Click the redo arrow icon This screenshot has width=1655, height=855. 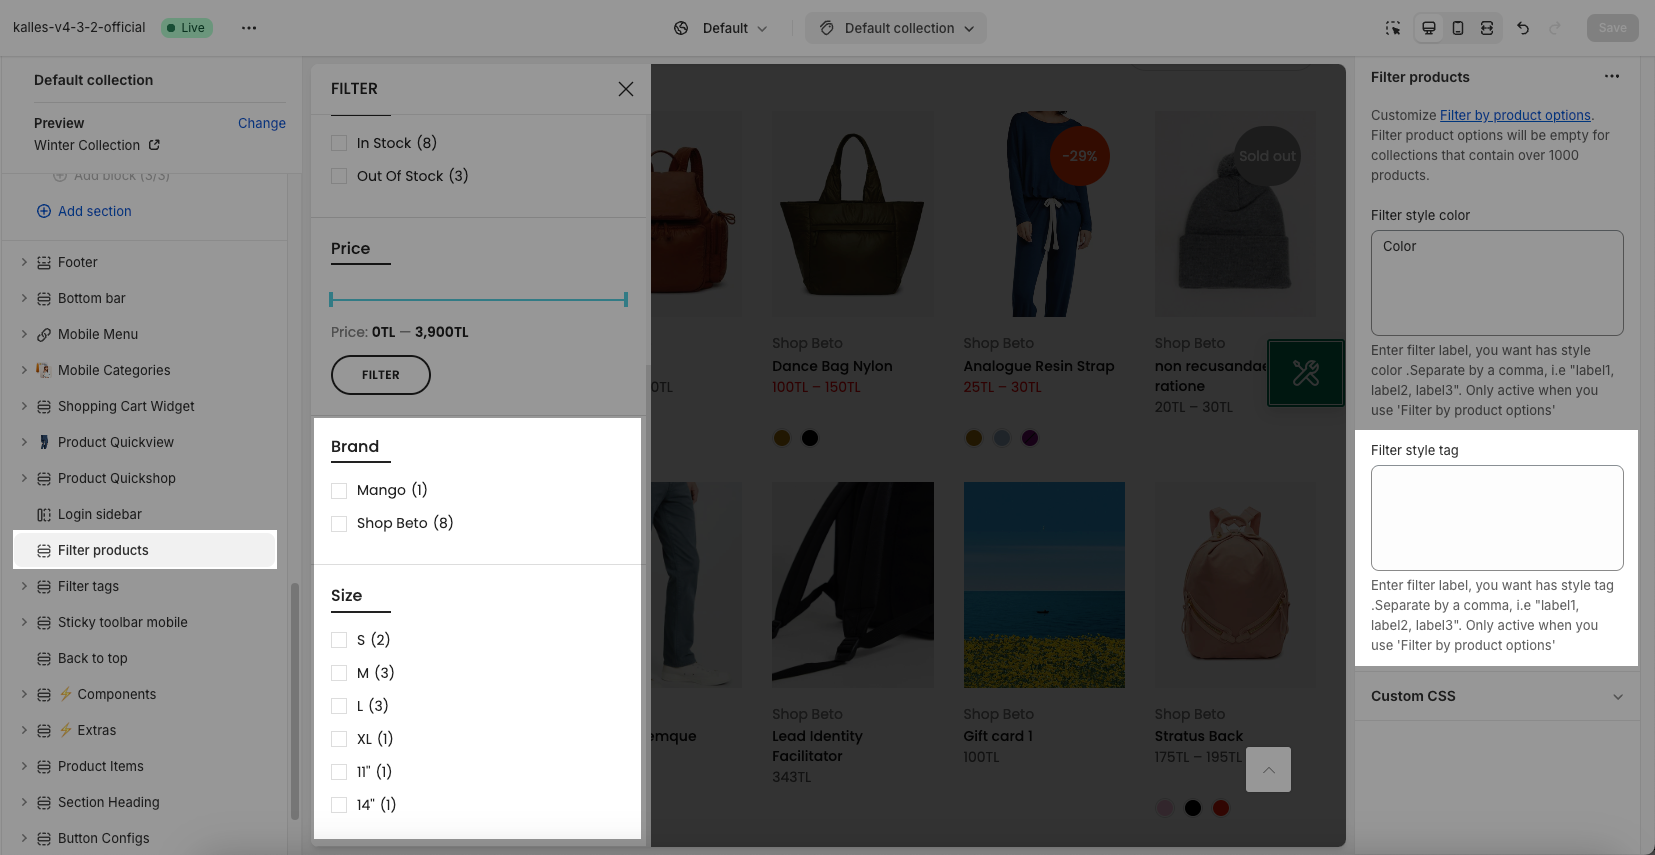[1555, 28]
